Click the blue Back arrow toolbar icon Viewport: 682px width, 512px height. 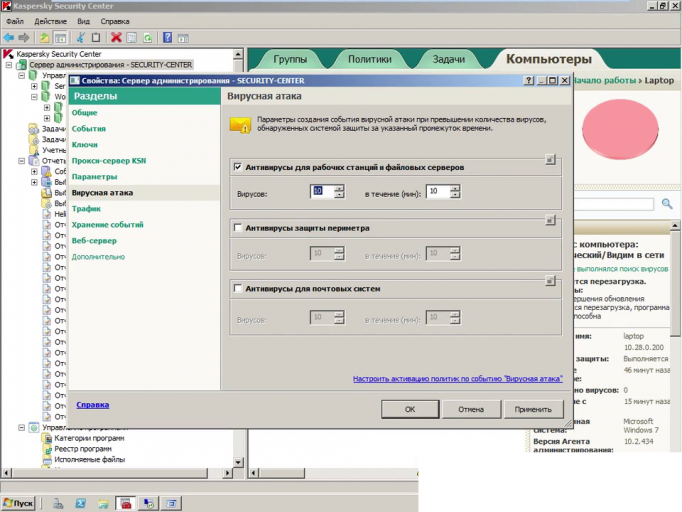[x=9, y=38]
